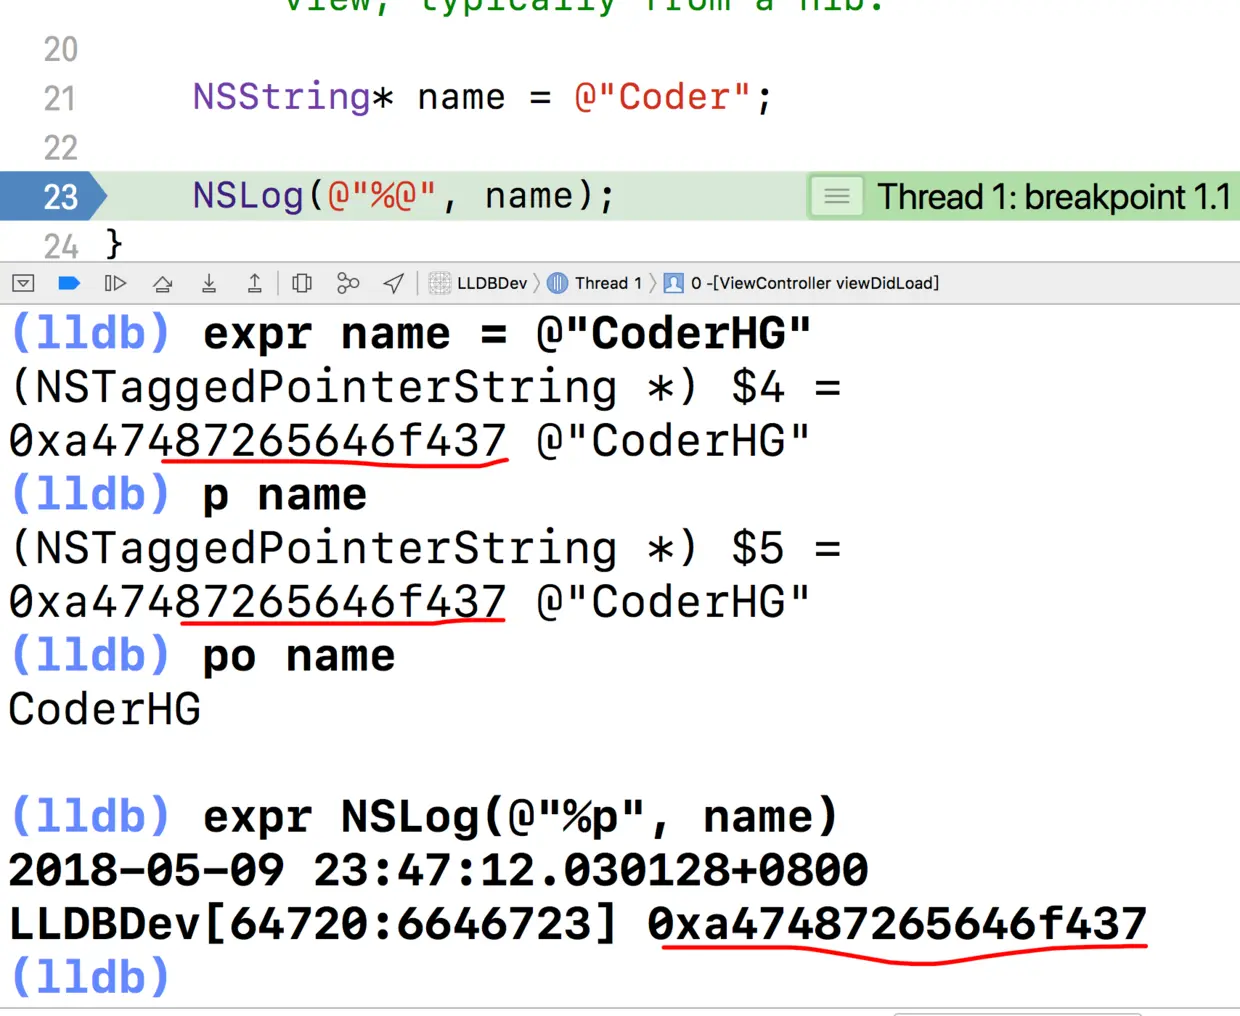Click line number 24 in the gutter
Screen dimensions: 1240x1016
(x=60, y=246)
